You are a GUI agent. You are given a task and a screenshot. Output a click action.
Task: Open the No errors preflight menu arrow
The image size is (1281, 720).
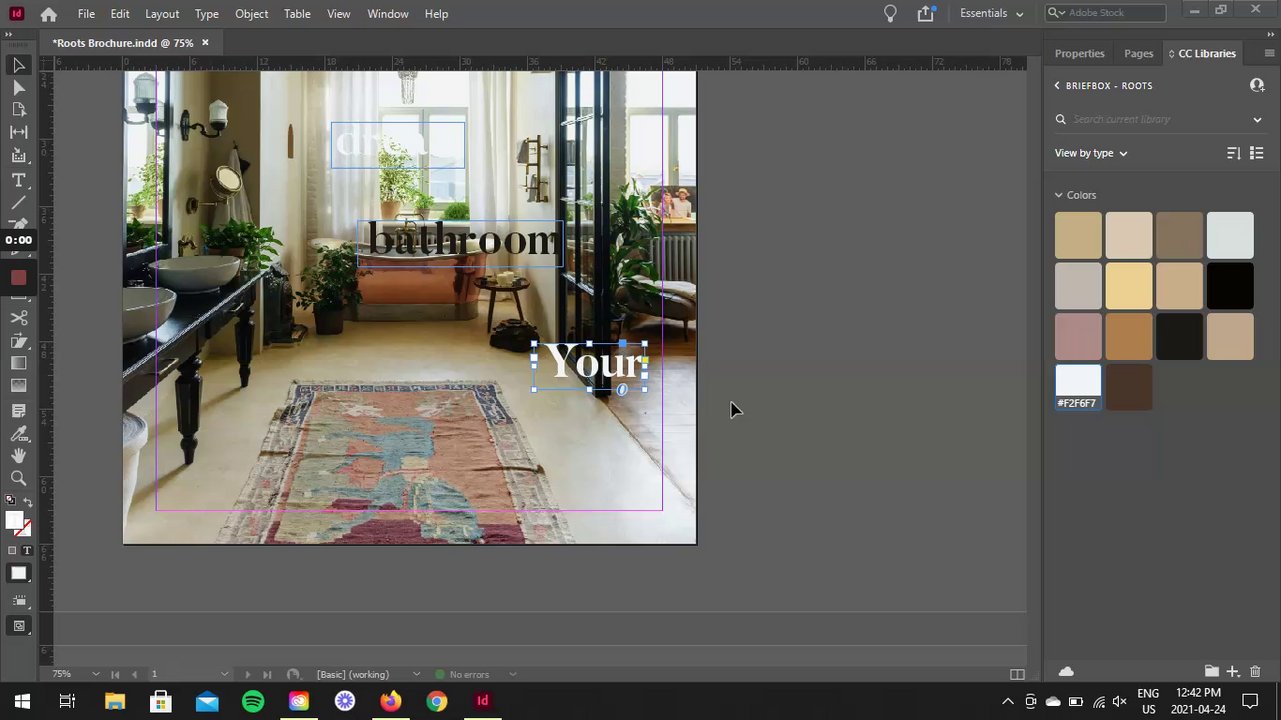[x=513, y=674]
